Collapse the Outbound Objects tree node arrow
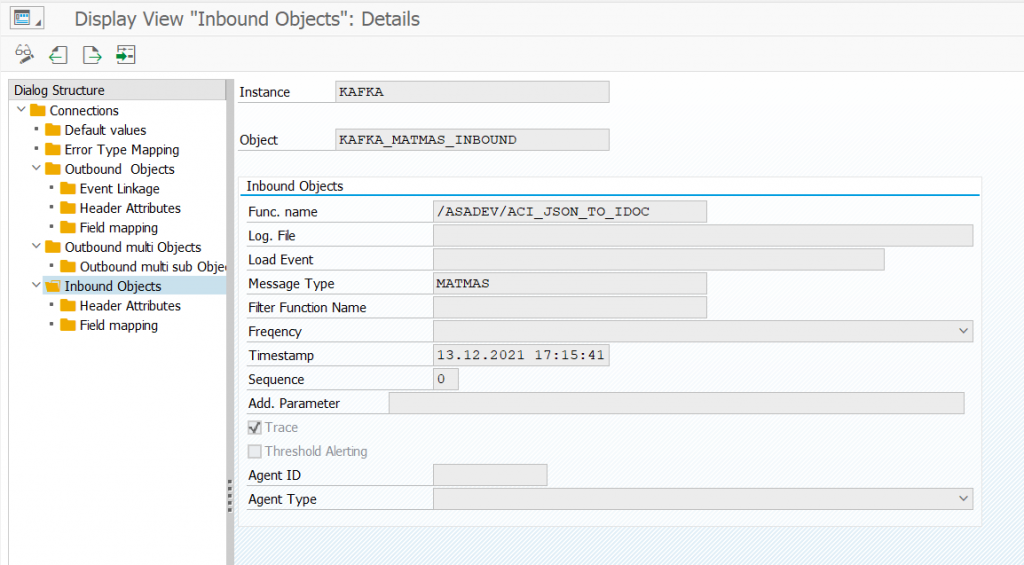The image size is (1024, 565). pos(37,169)
